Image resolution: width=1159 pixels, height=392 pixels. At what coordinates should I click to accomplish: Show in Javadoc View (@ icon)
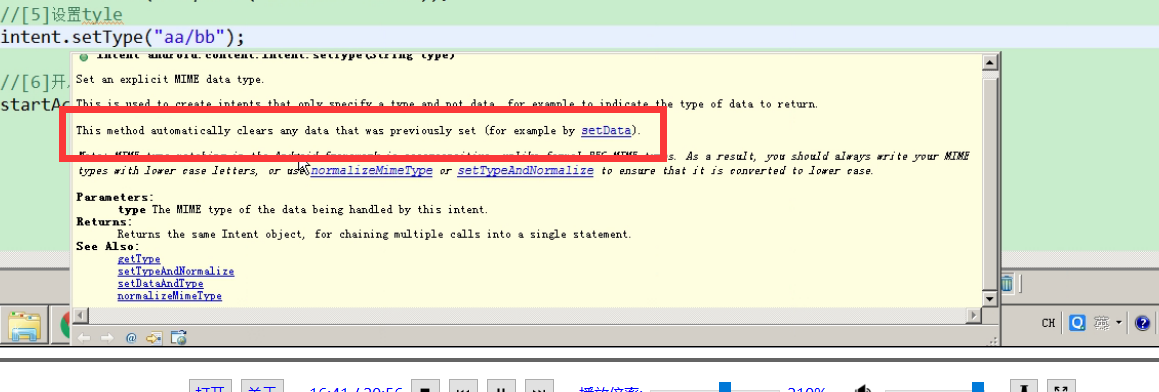pos(131,338)
